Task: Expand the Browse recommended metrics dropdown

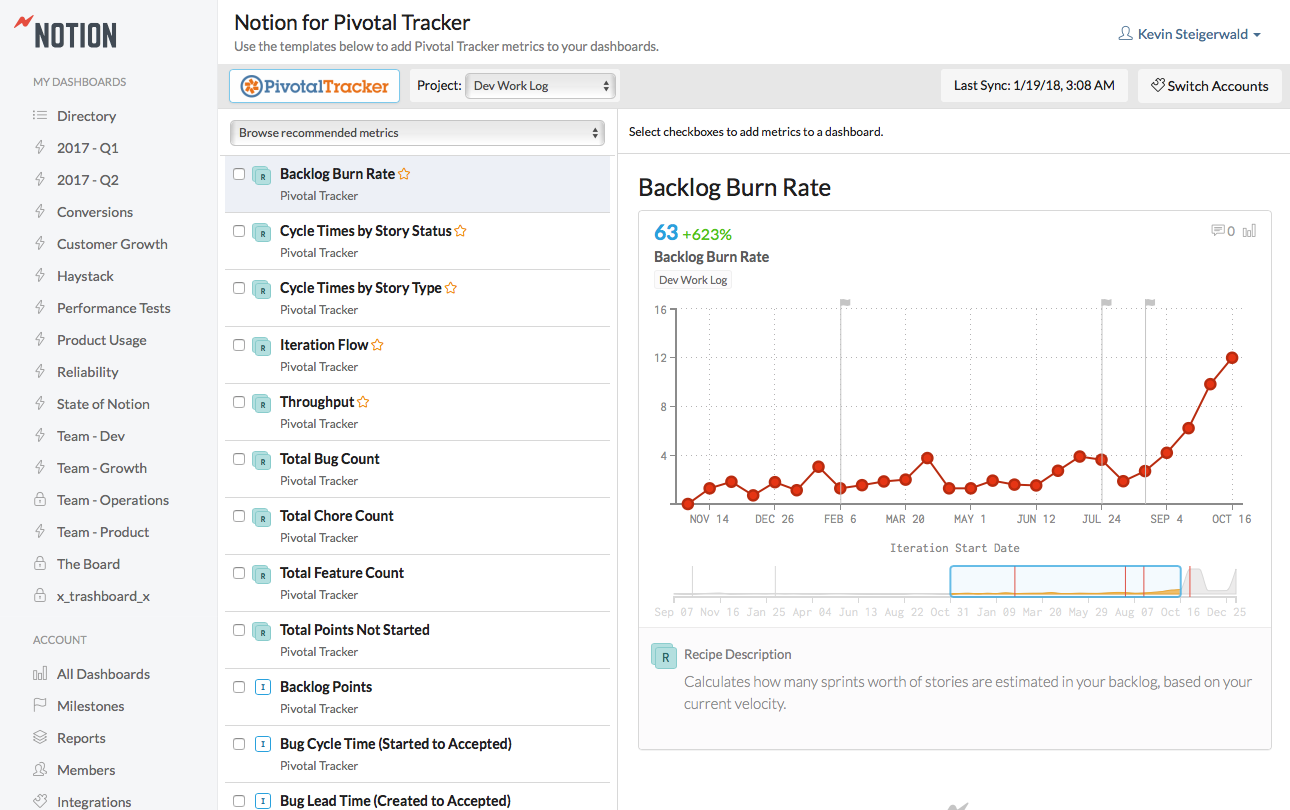Action: (x=417, y=133)
